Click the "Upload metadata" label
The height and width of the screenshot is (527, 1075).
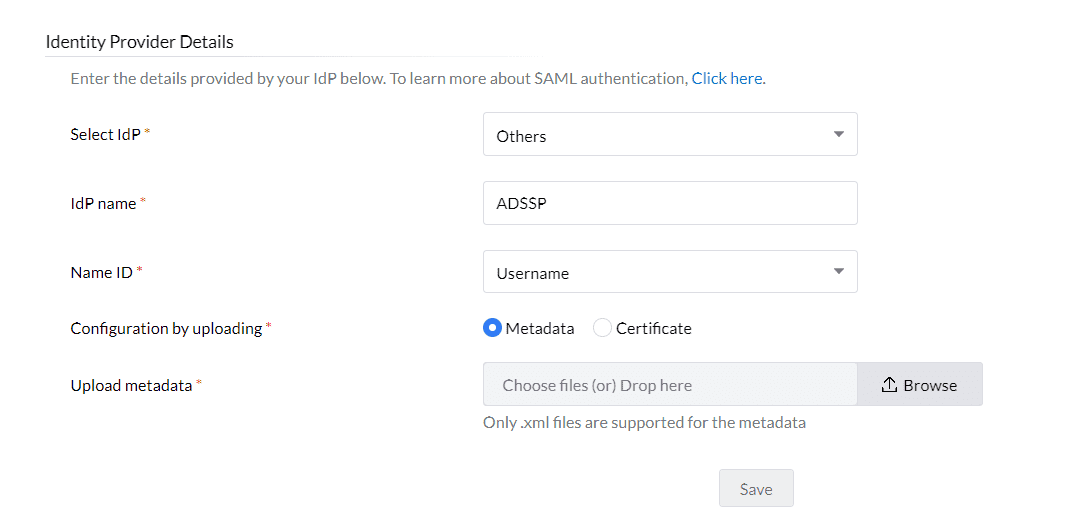click(x=131, y=385)
